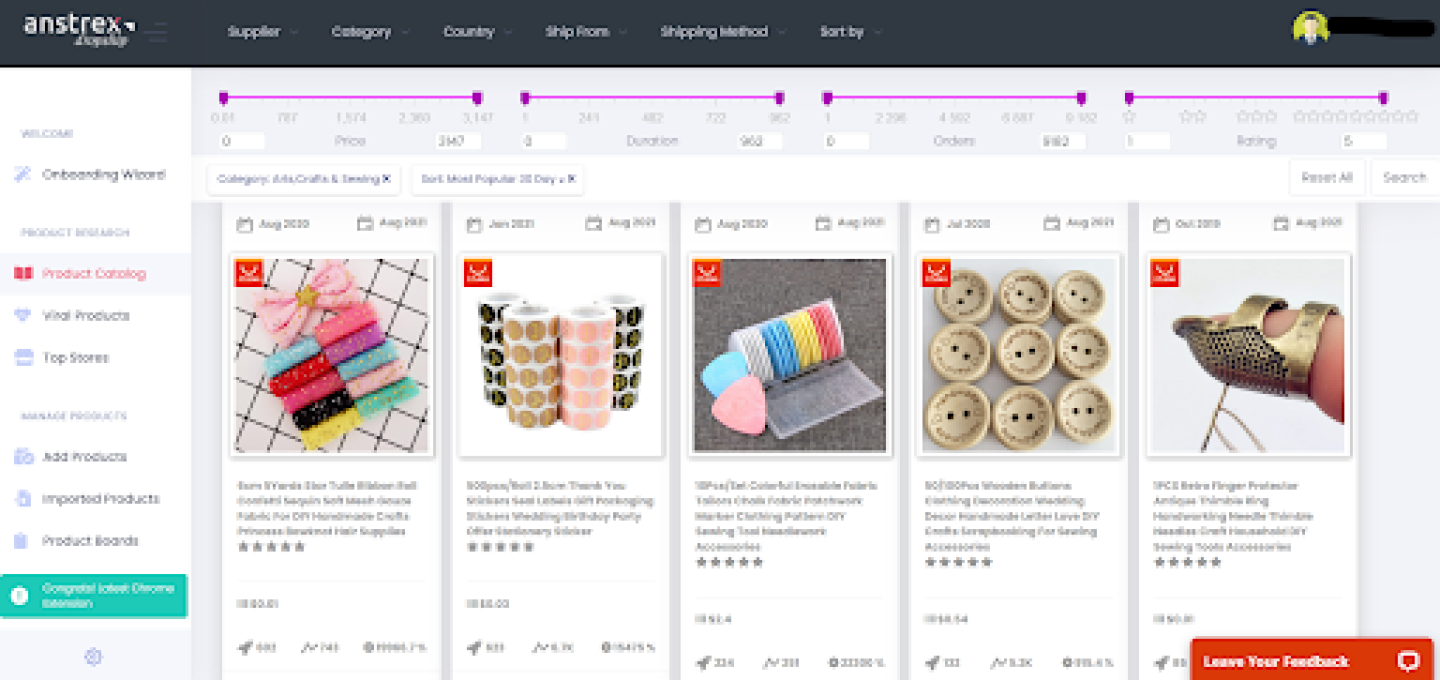Click the Top Stores shop icon
Screen dimensions: 1440x680
coord(23,358)
